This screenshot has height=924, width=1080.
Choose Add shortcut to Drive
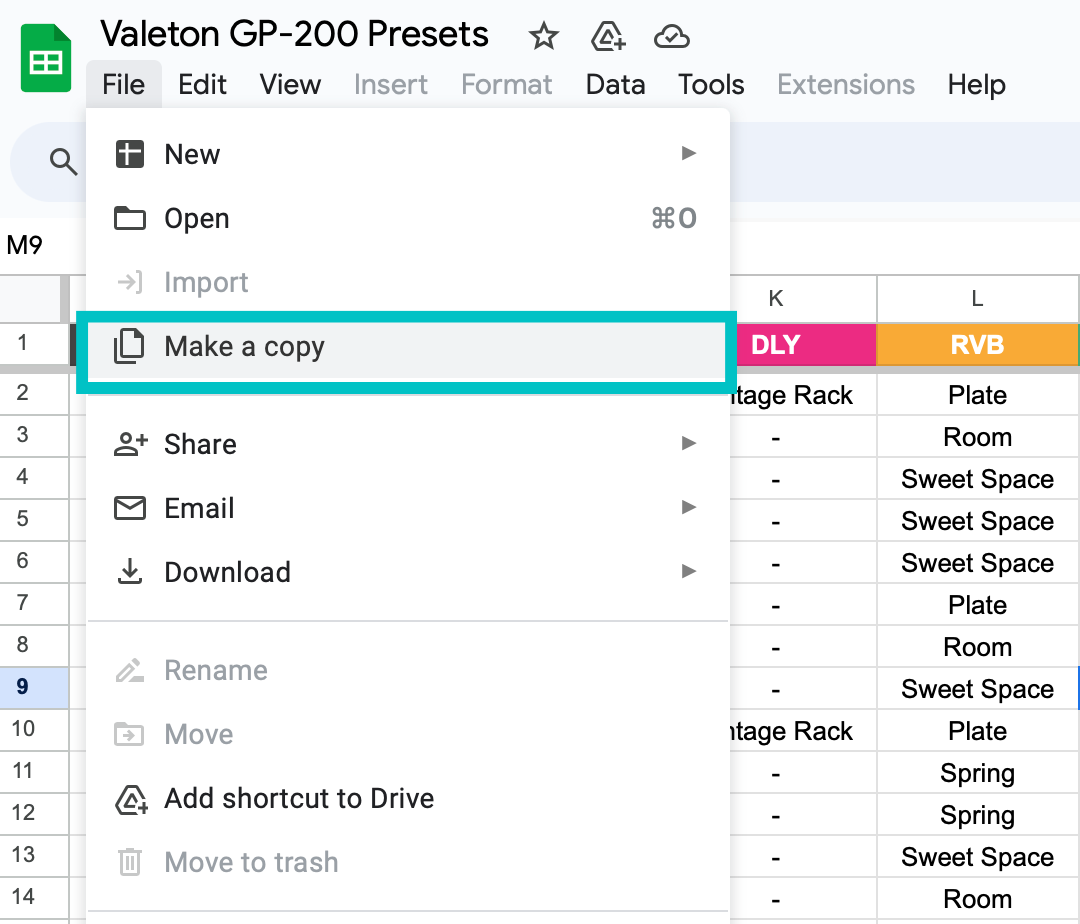(297, 798)
